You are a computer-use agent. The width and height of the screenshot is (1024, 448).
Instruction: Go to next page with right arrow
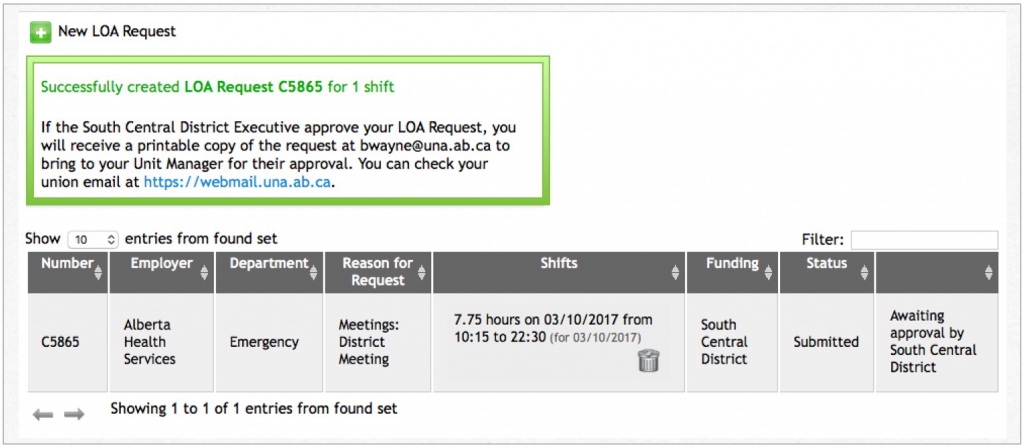(x=74, y=414)
